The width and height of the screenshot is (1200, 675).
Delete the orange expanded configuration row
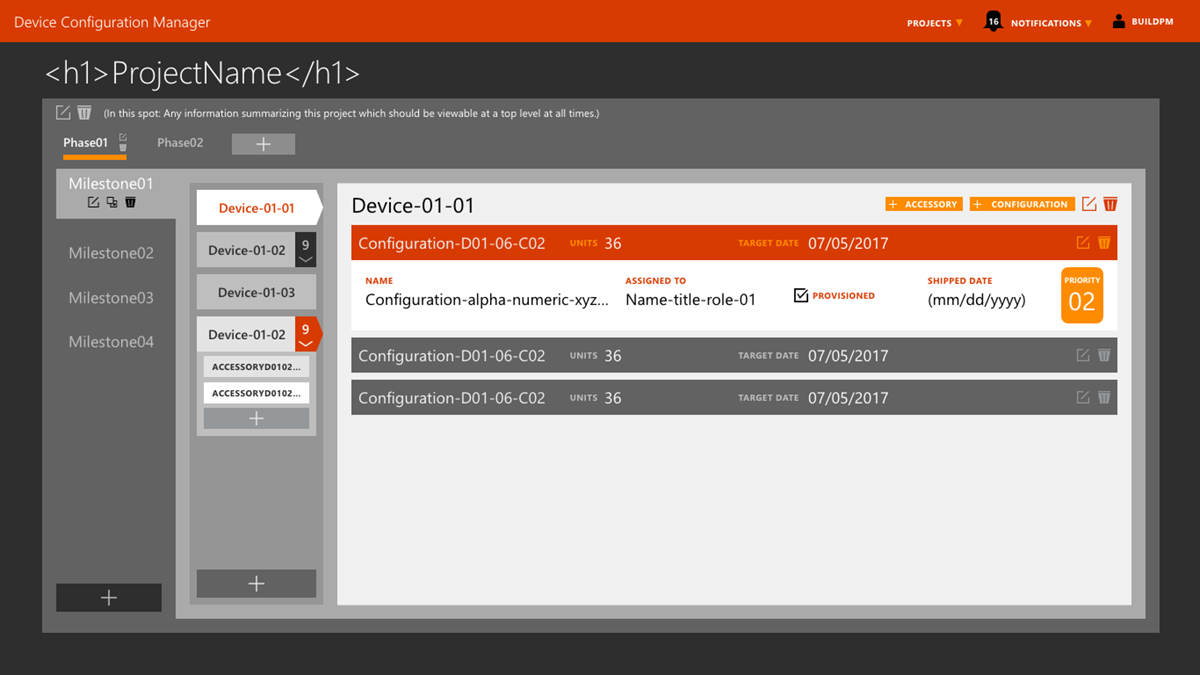(x=1104, y=243)
